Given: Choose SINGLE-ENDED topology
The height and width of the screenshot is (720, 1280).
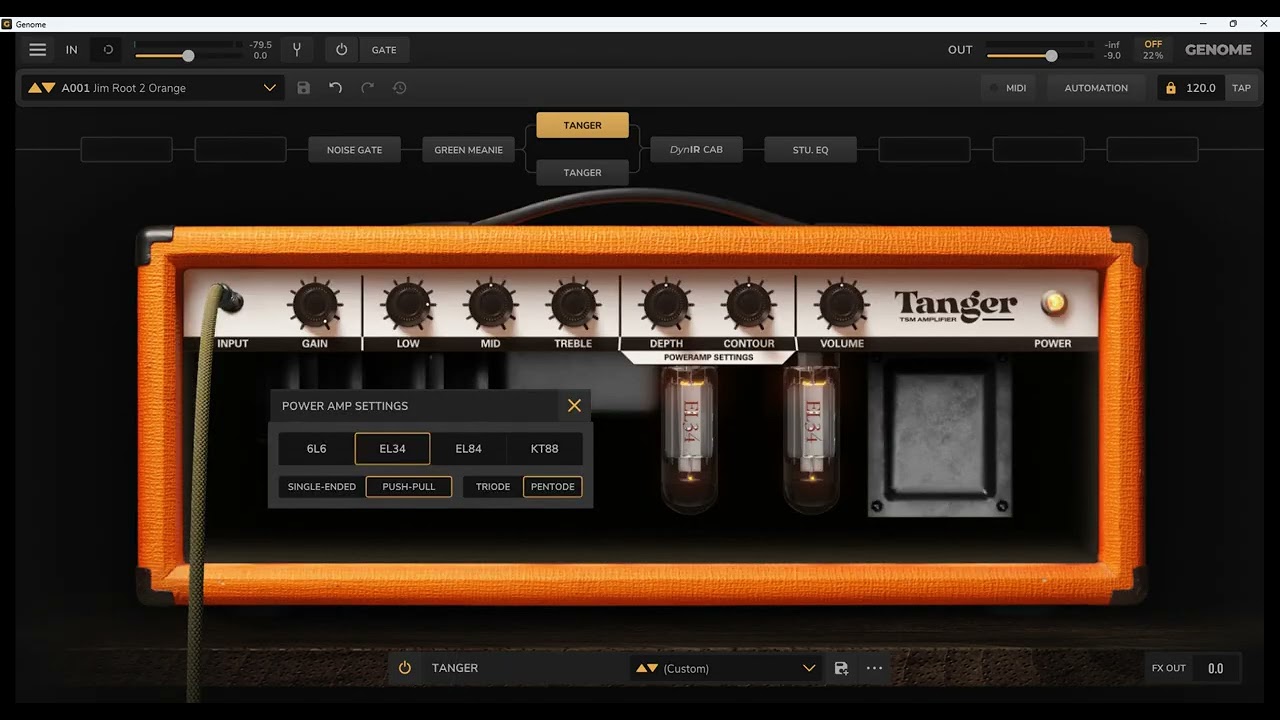Looking at the screenshot, I should pos(322,487).
